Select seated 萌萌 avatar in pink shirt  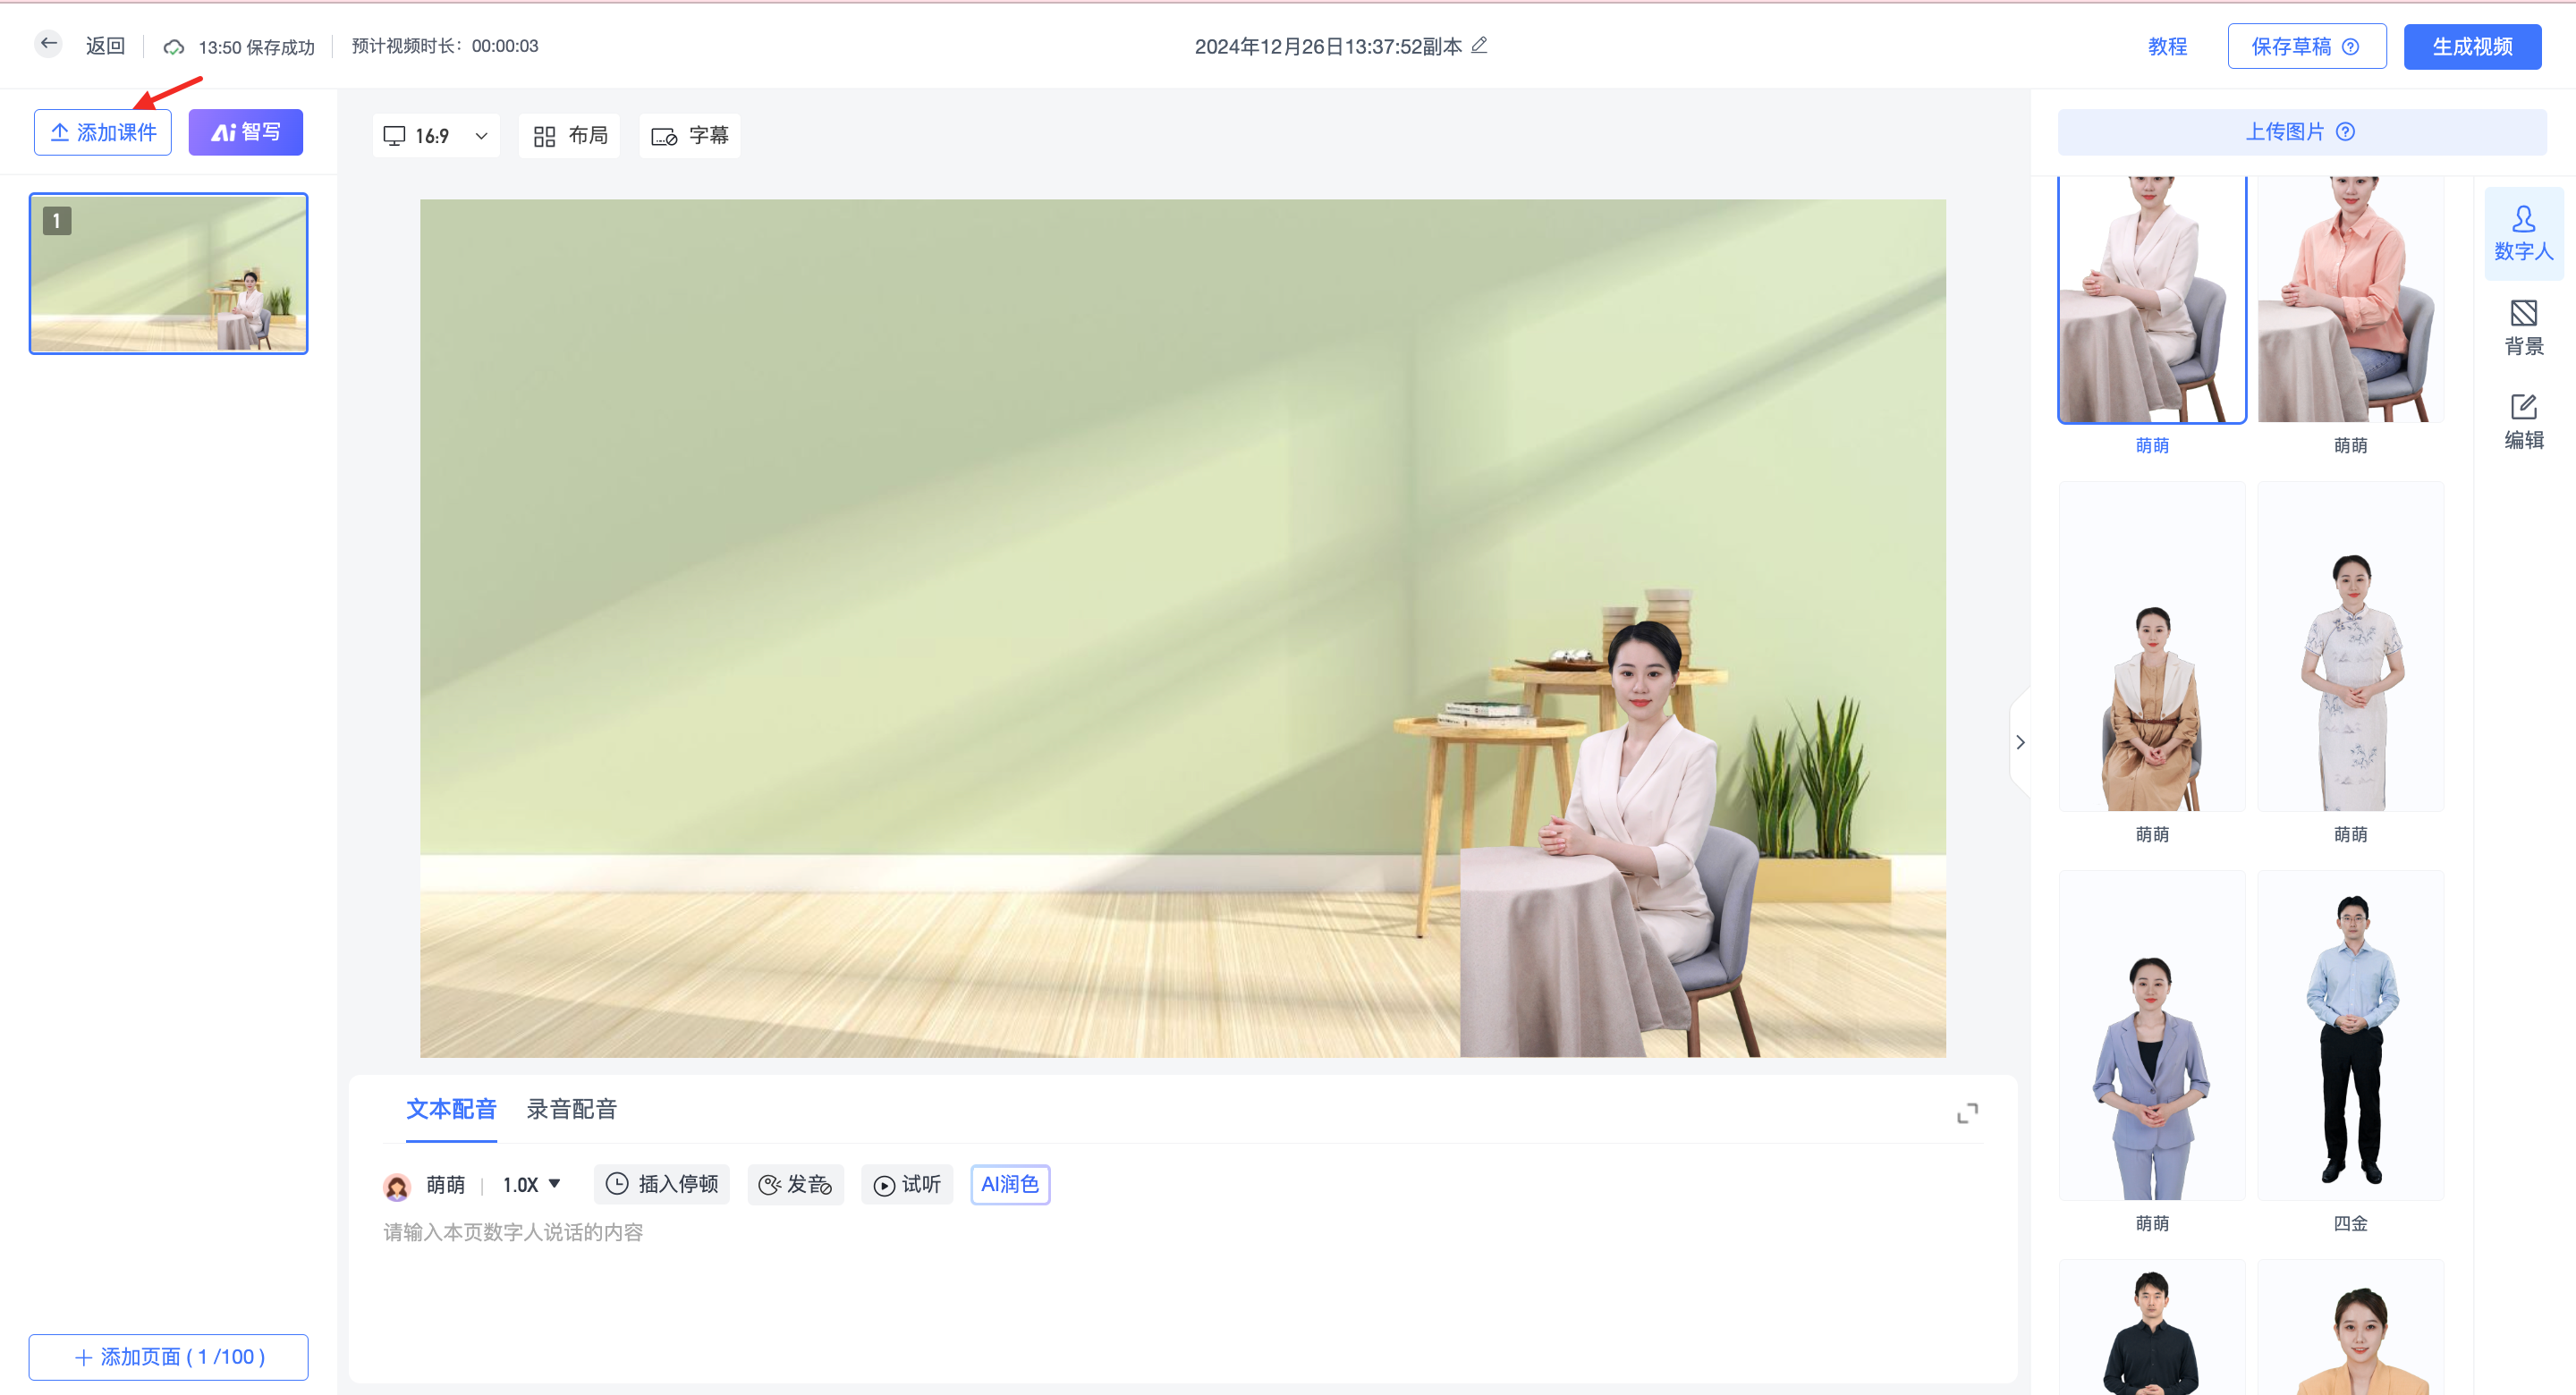coord(2351,300)
